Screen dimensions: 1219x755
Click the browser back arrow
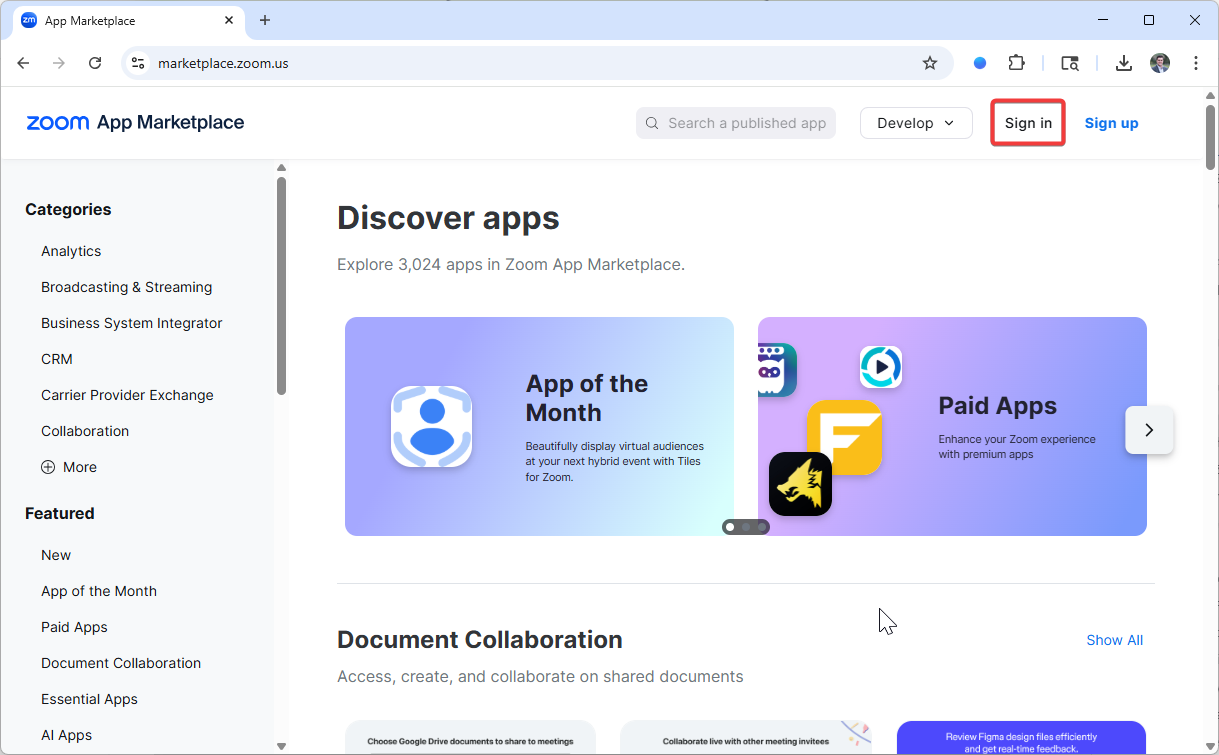[x=23, y=63]
